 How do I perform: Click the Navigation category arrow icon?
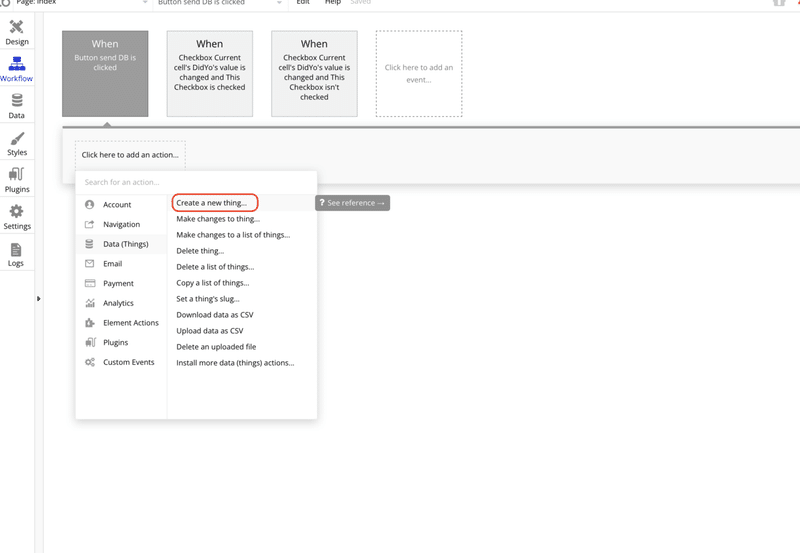90,224
